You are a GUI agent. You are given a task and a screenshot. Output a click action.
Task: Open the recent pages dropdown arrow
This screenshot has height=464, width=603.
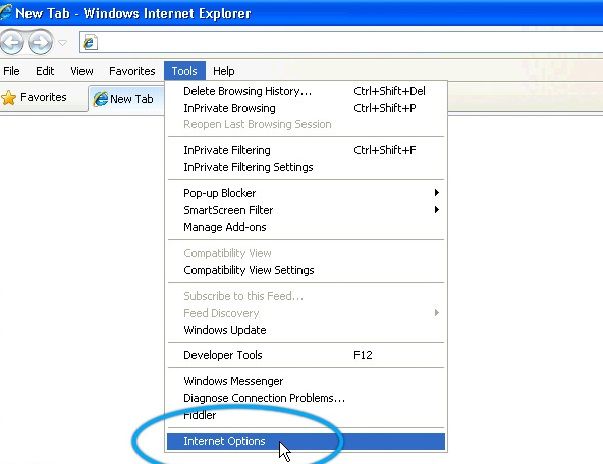pos(63,42)
